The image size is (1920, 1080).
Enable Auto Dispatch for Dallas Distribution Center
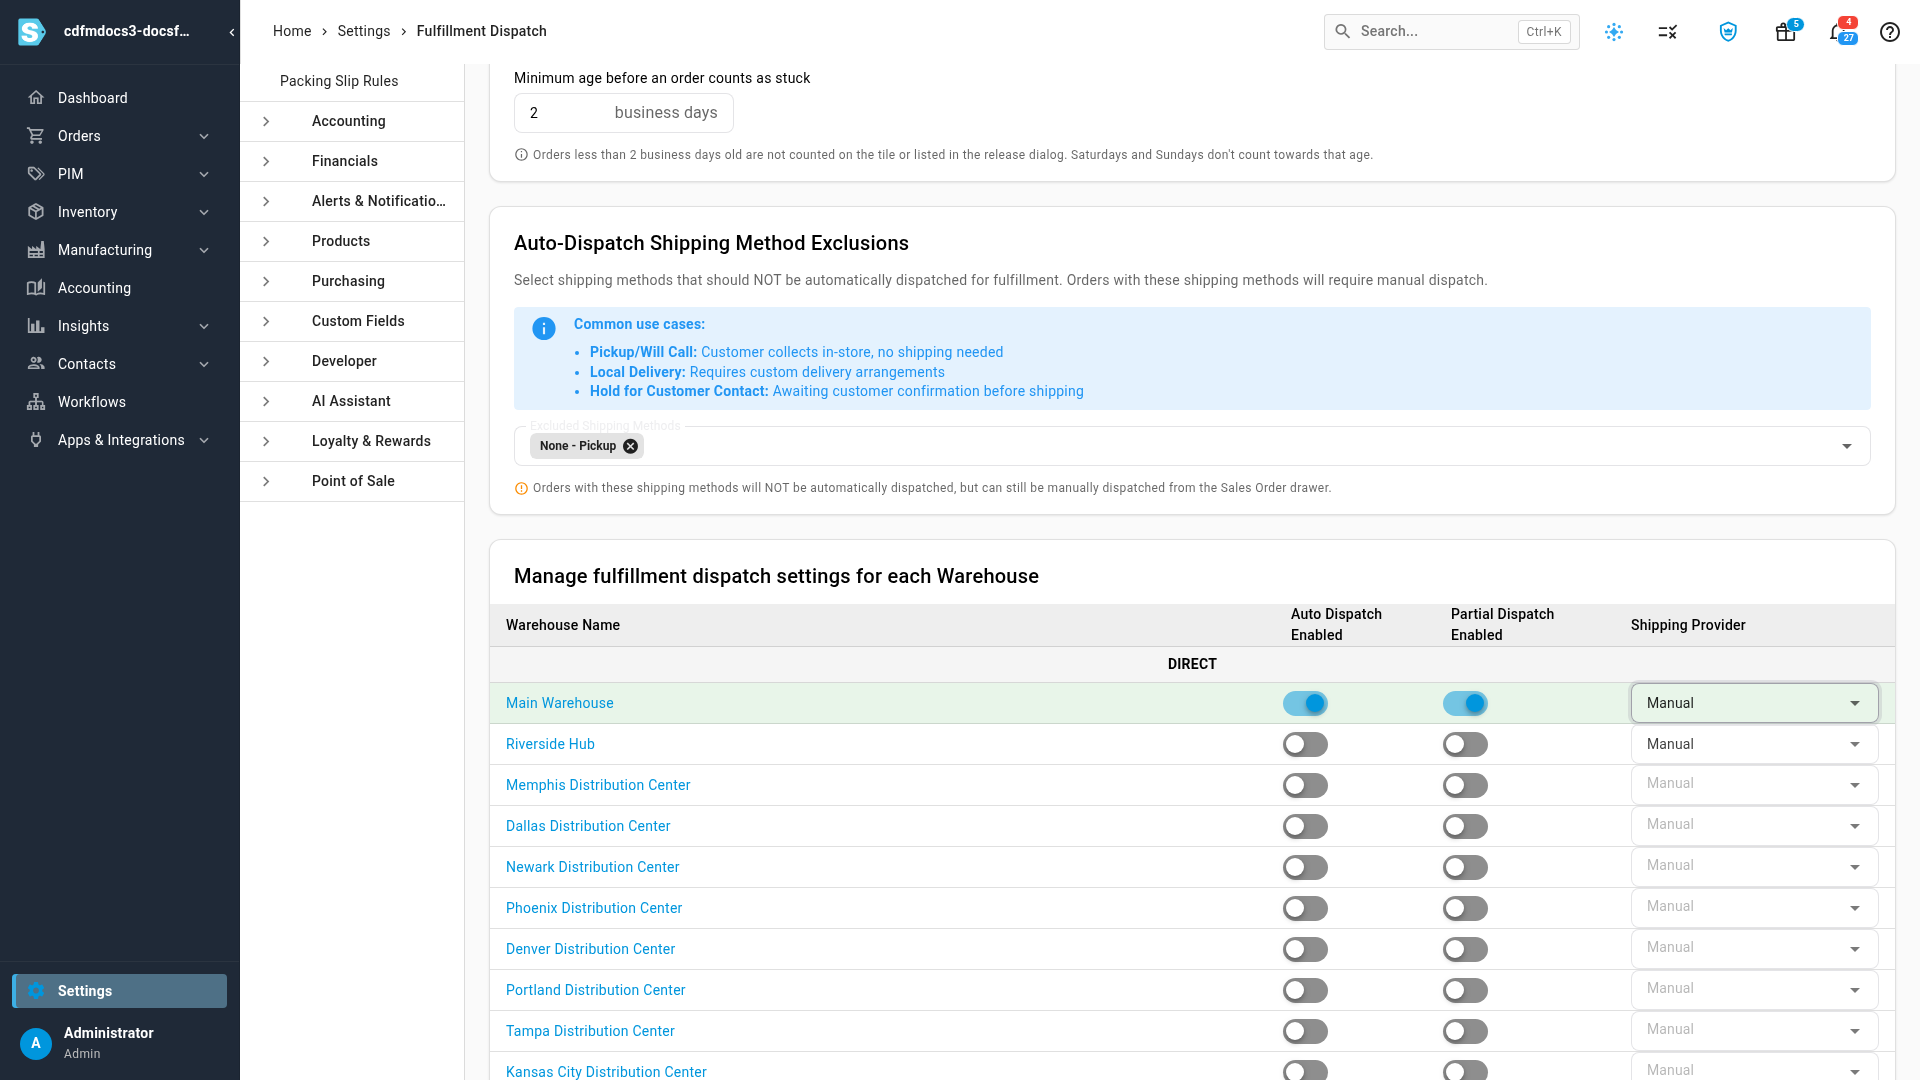(1305, 826)
